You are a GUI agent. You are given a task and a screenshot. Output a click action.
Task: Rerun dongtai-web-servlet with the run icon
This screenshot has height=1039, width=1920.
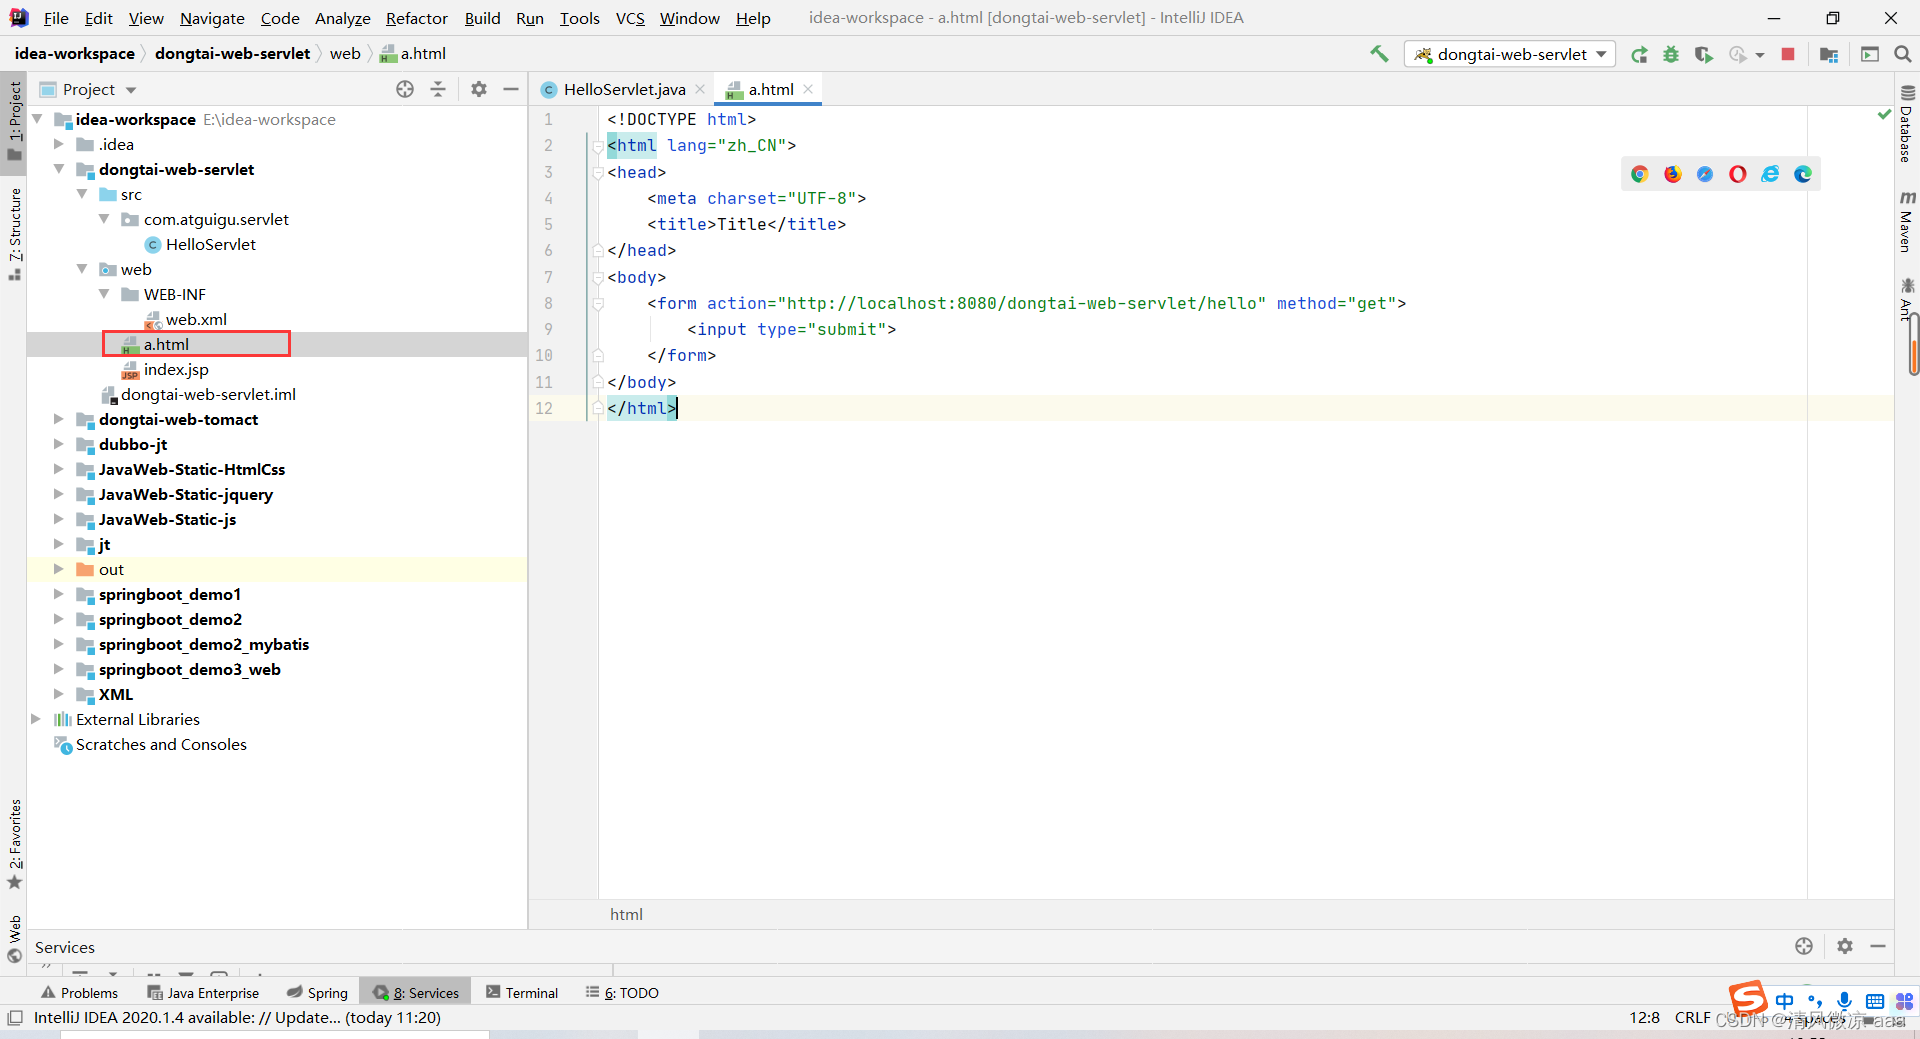coord(1639,54)
